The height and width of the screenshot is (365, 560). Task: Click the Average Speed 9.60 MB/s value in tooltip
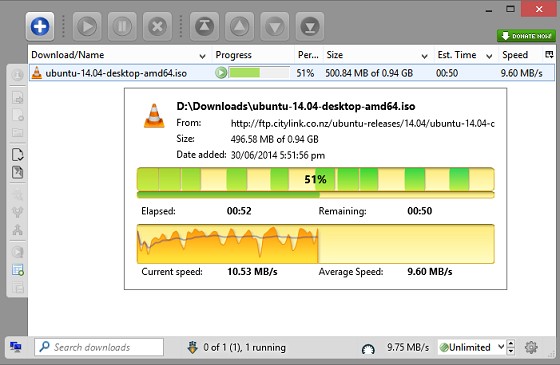pos(430,272)
